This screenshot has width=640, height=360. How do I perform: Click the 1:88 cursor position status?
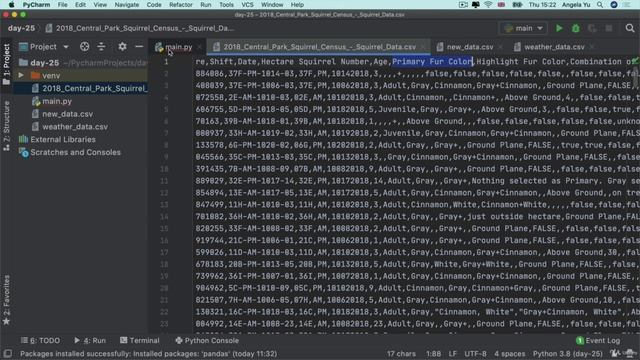(x=433, y=353)
